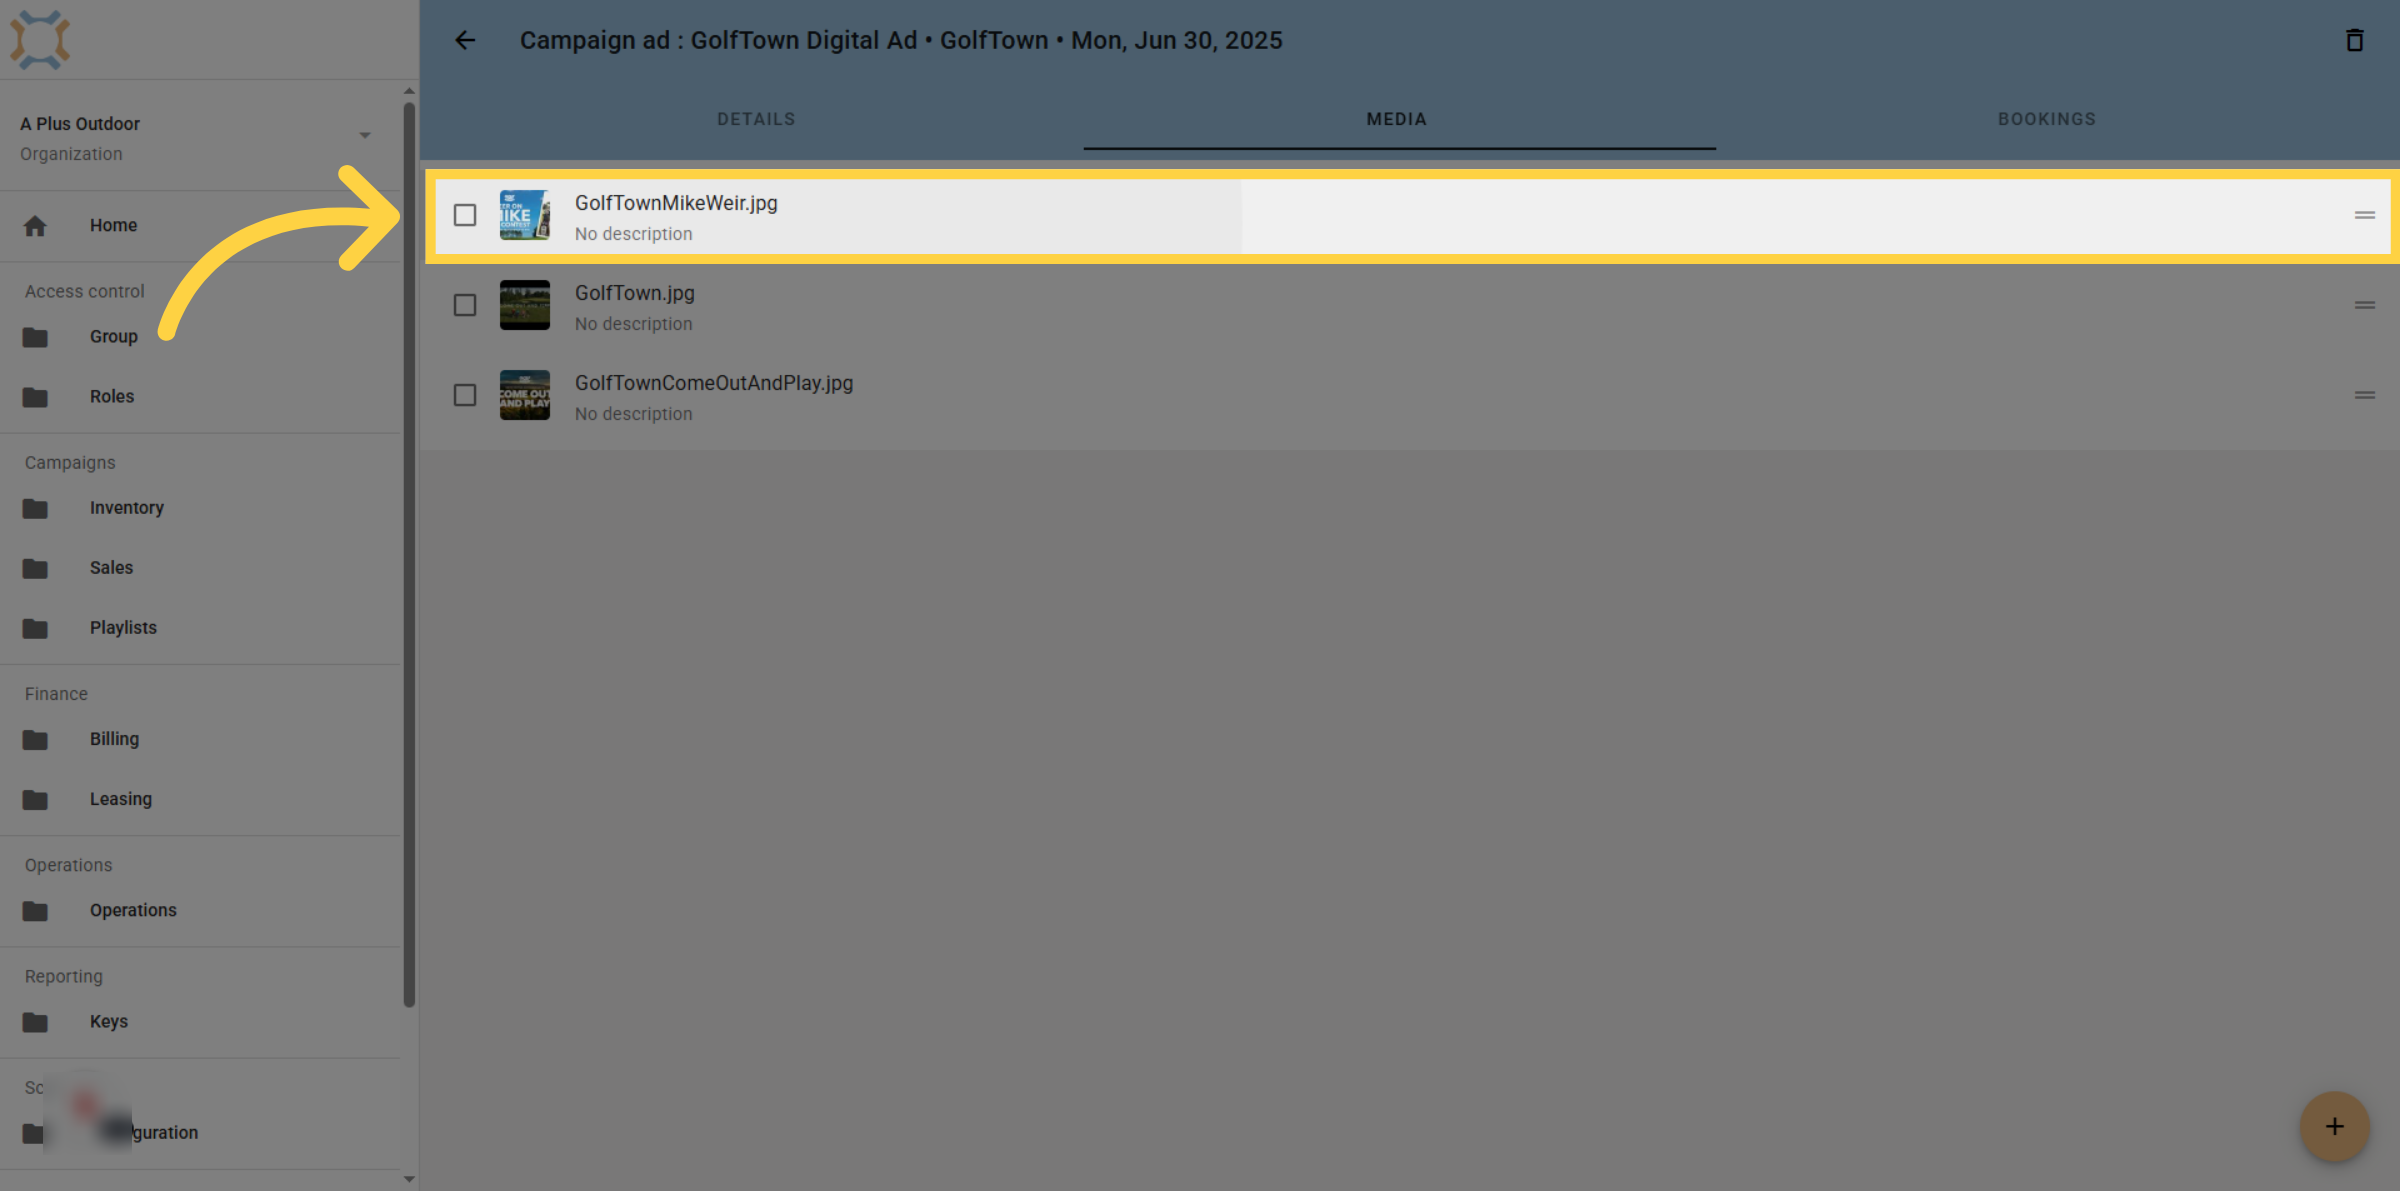Viewport: 2400px width, 1191px height.
Task: Grab the reorder handle for GolfTown.jpg
Action: 2364,305
